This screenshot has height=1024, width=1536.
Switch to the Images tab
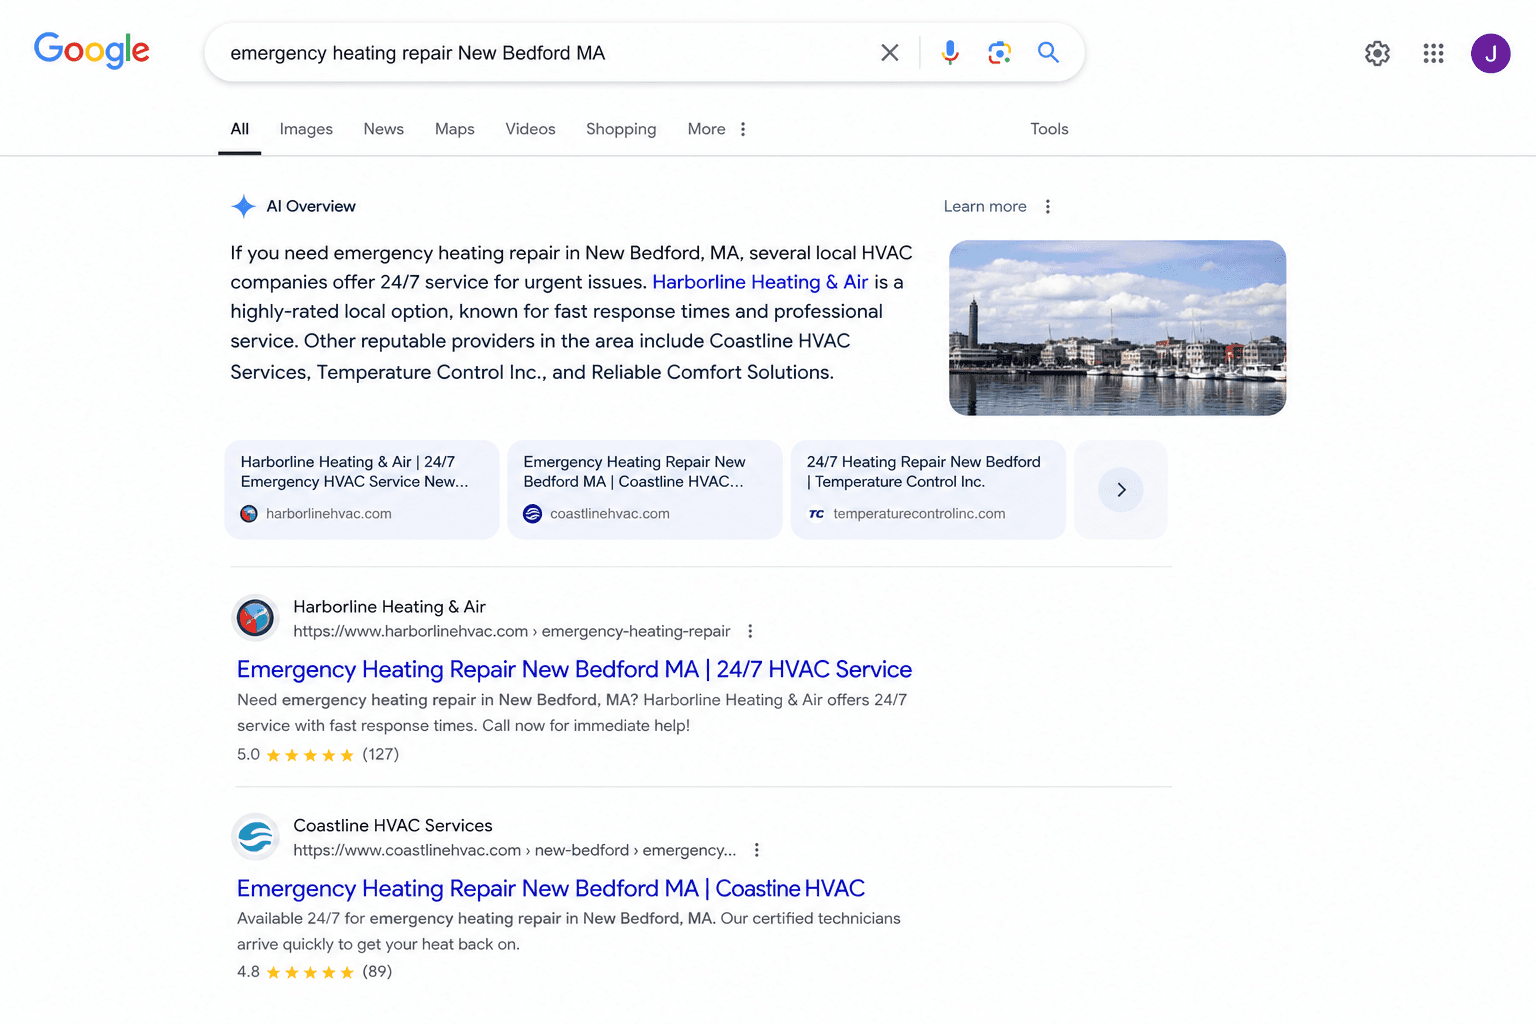click(306, 129)
